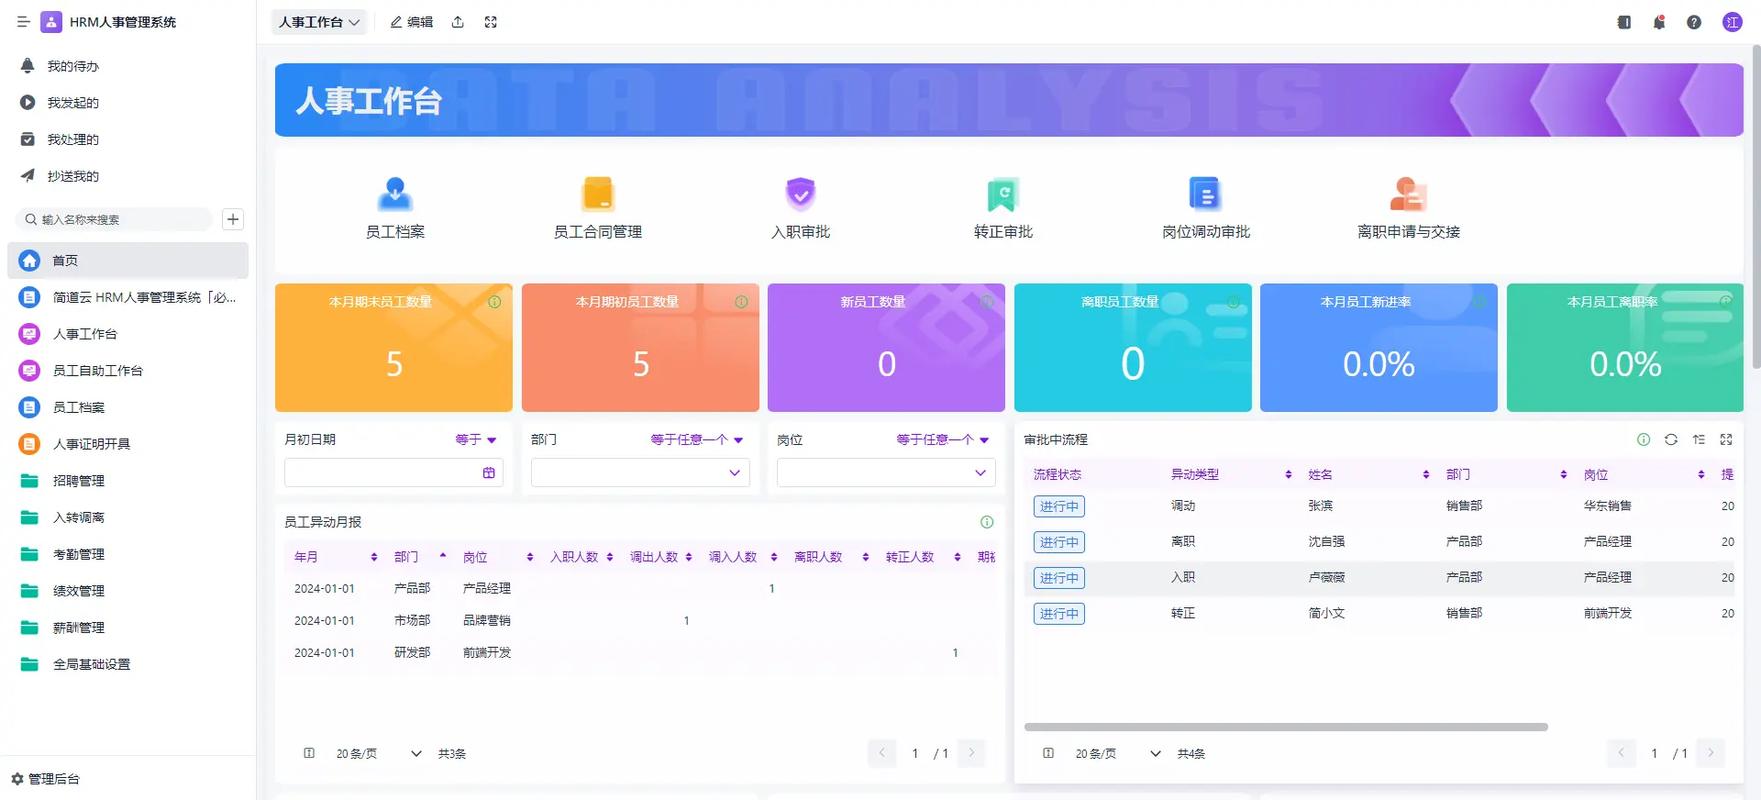Toggle fullscreen for 审批中流程 panel
Viewport: 1761px width, 800px height.
(x=1726, y=440)
